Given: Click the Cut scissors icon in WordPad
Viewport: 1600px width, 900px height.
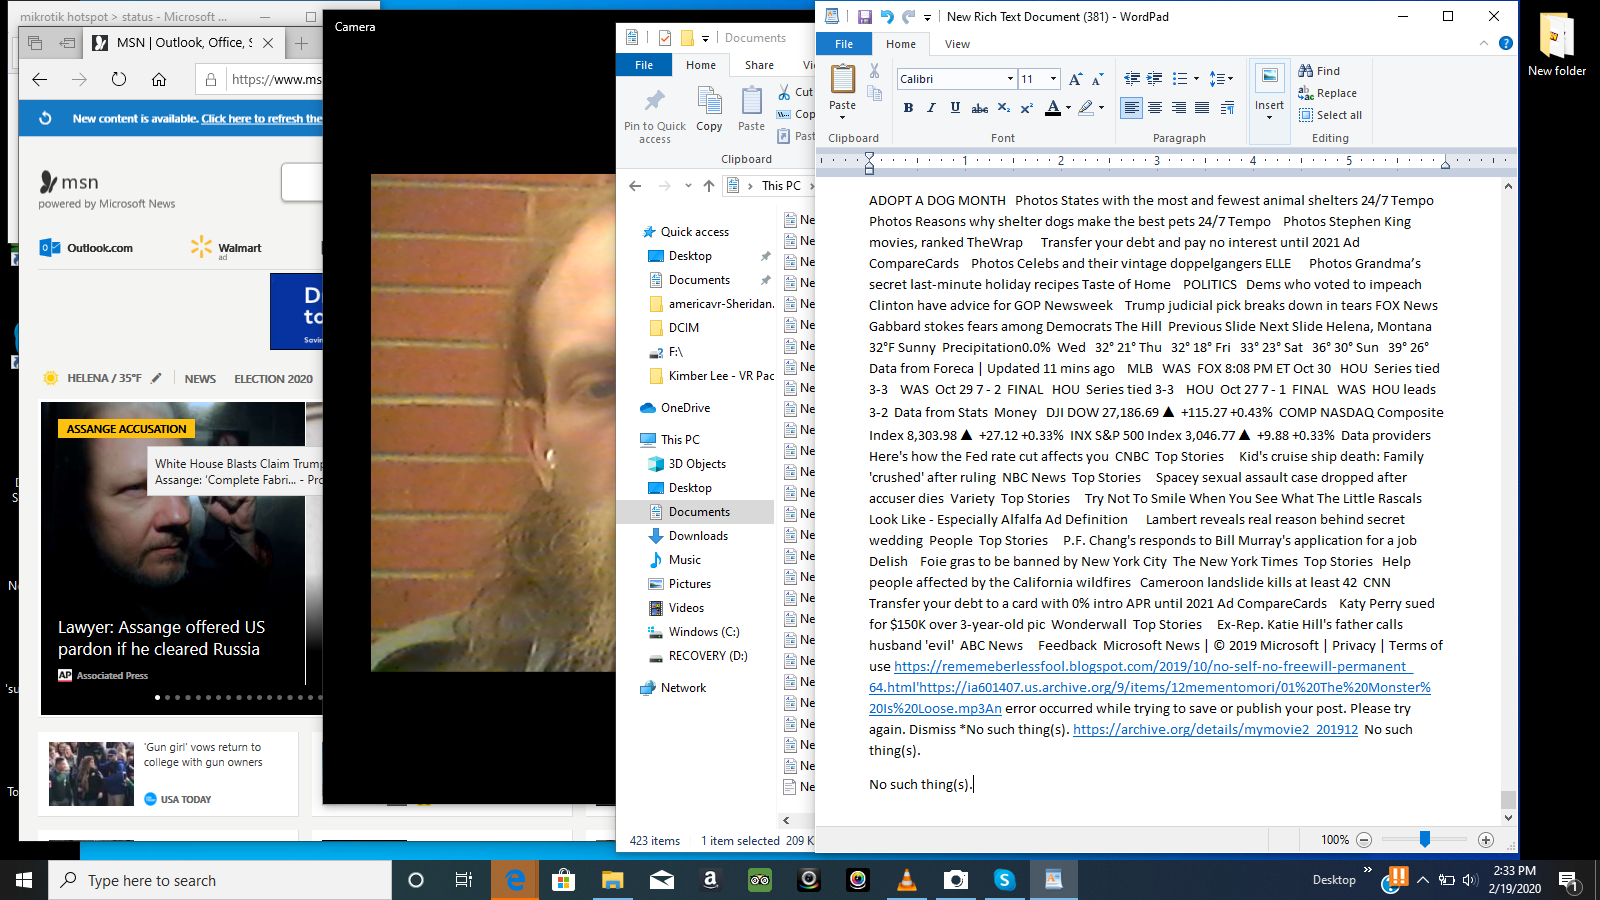Looking at the screenshot, I should (x=874, y=71).
